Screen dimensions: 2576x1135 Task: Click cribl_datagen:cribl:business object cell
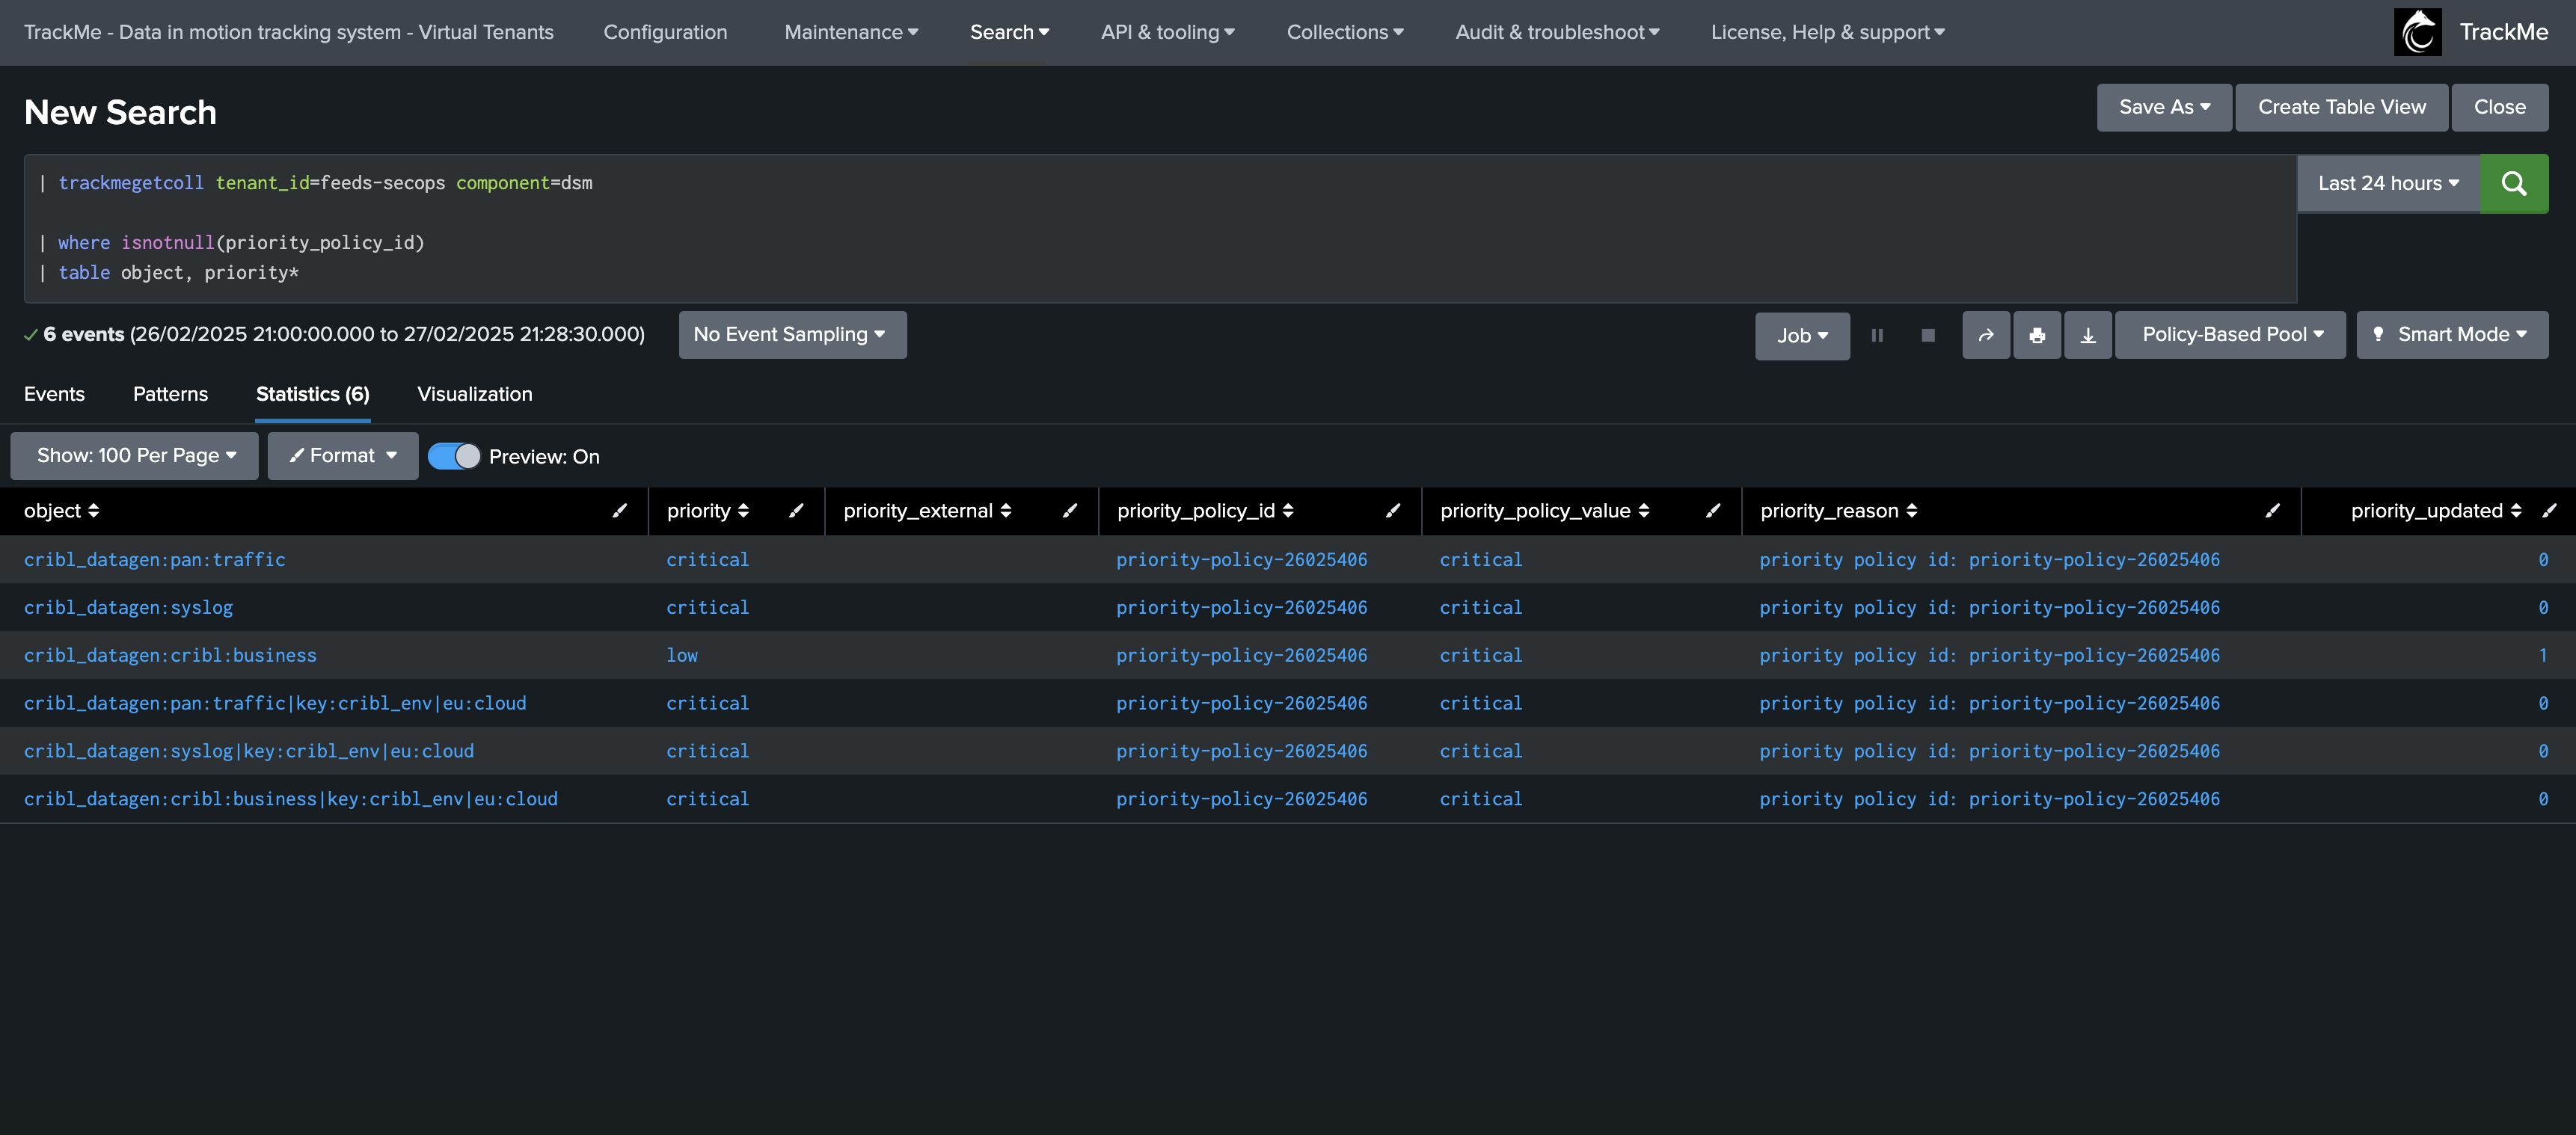click(x=170, y=656)
